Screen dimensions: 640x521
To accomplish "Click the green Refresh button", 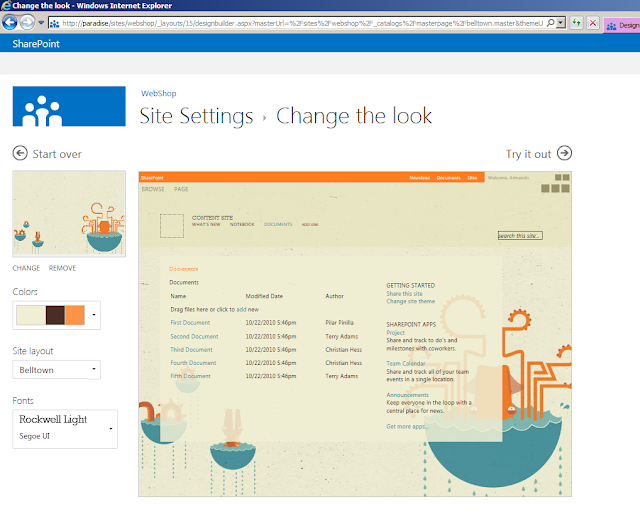I will (576, 23).
